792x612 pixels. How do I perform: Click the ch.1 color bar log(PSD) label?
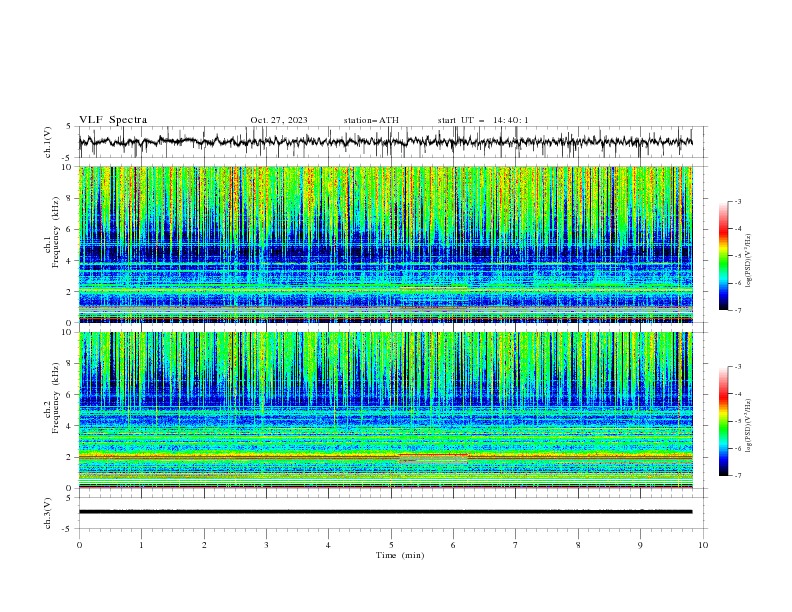click(x=749, y=261)
